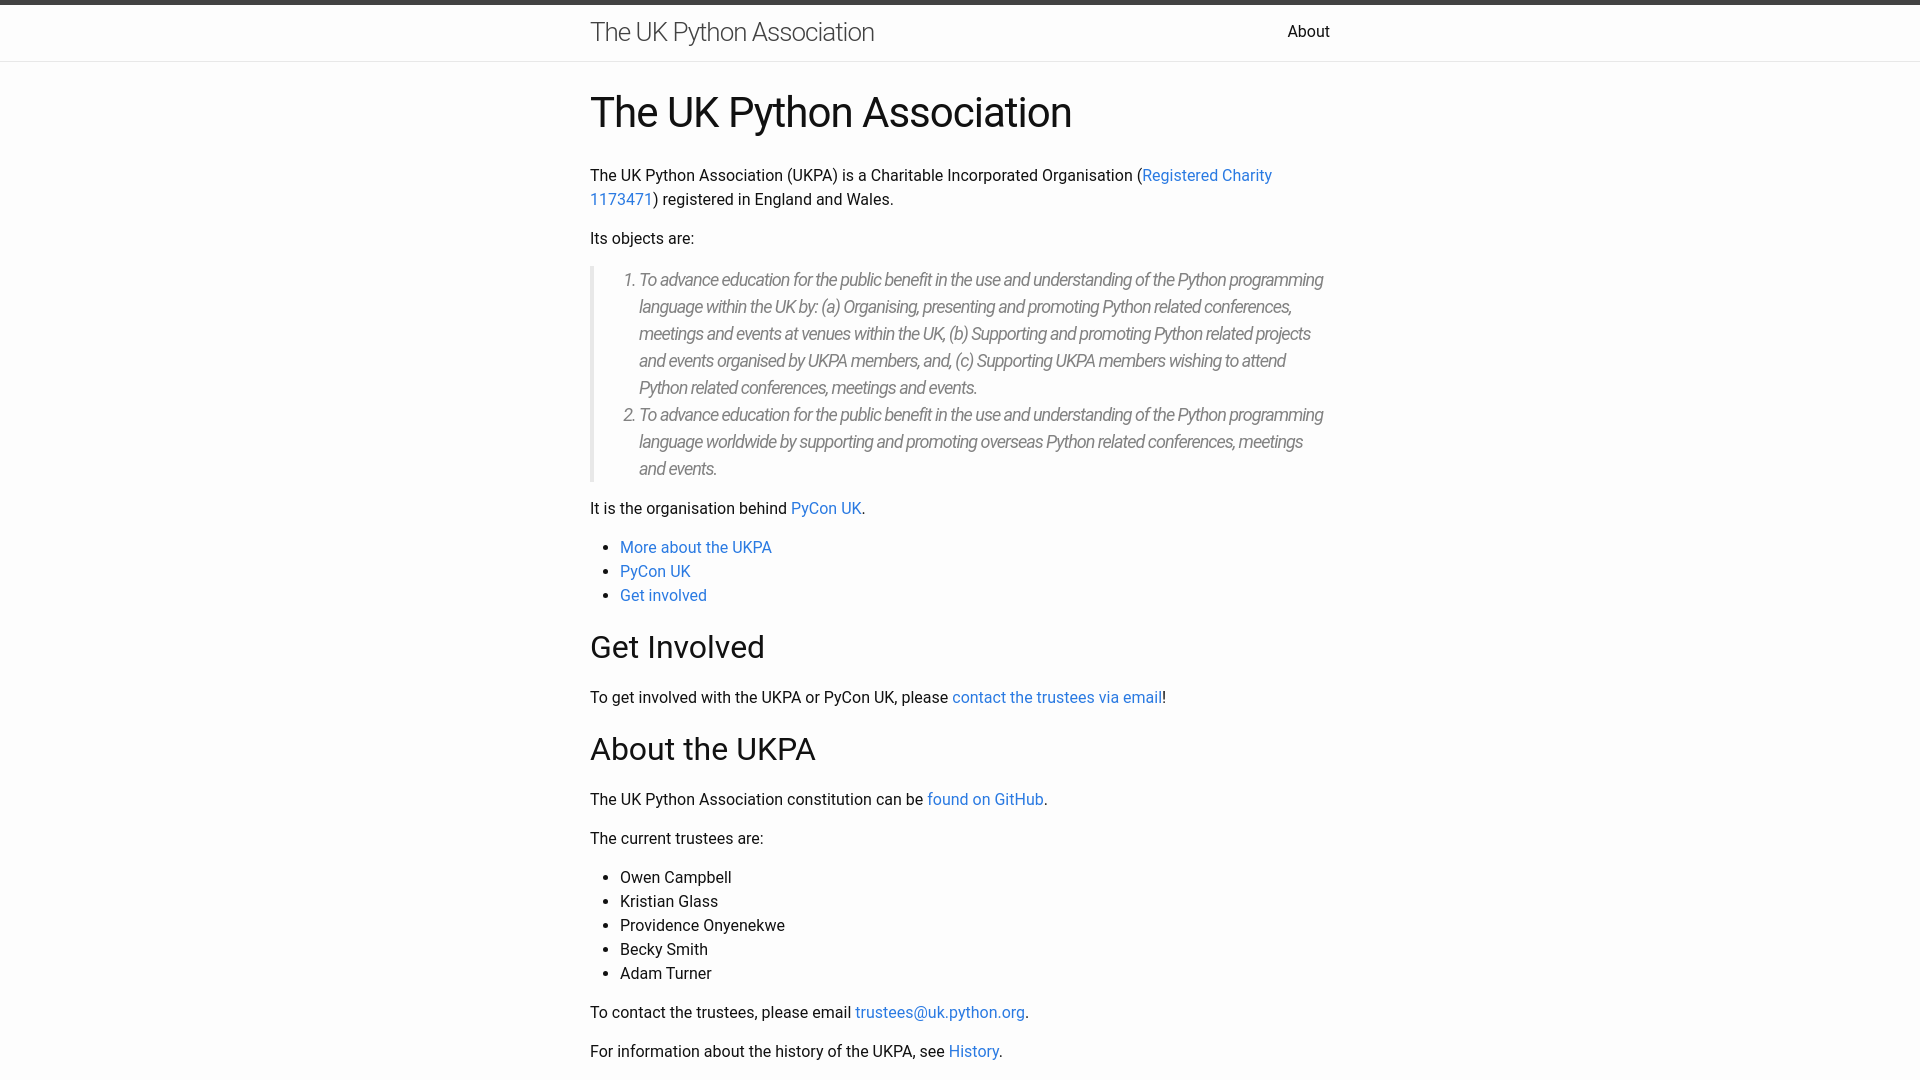Screen dimensions: 1920x1080
Task: Click the text Its objects are:
Action: tap(642, 238)
